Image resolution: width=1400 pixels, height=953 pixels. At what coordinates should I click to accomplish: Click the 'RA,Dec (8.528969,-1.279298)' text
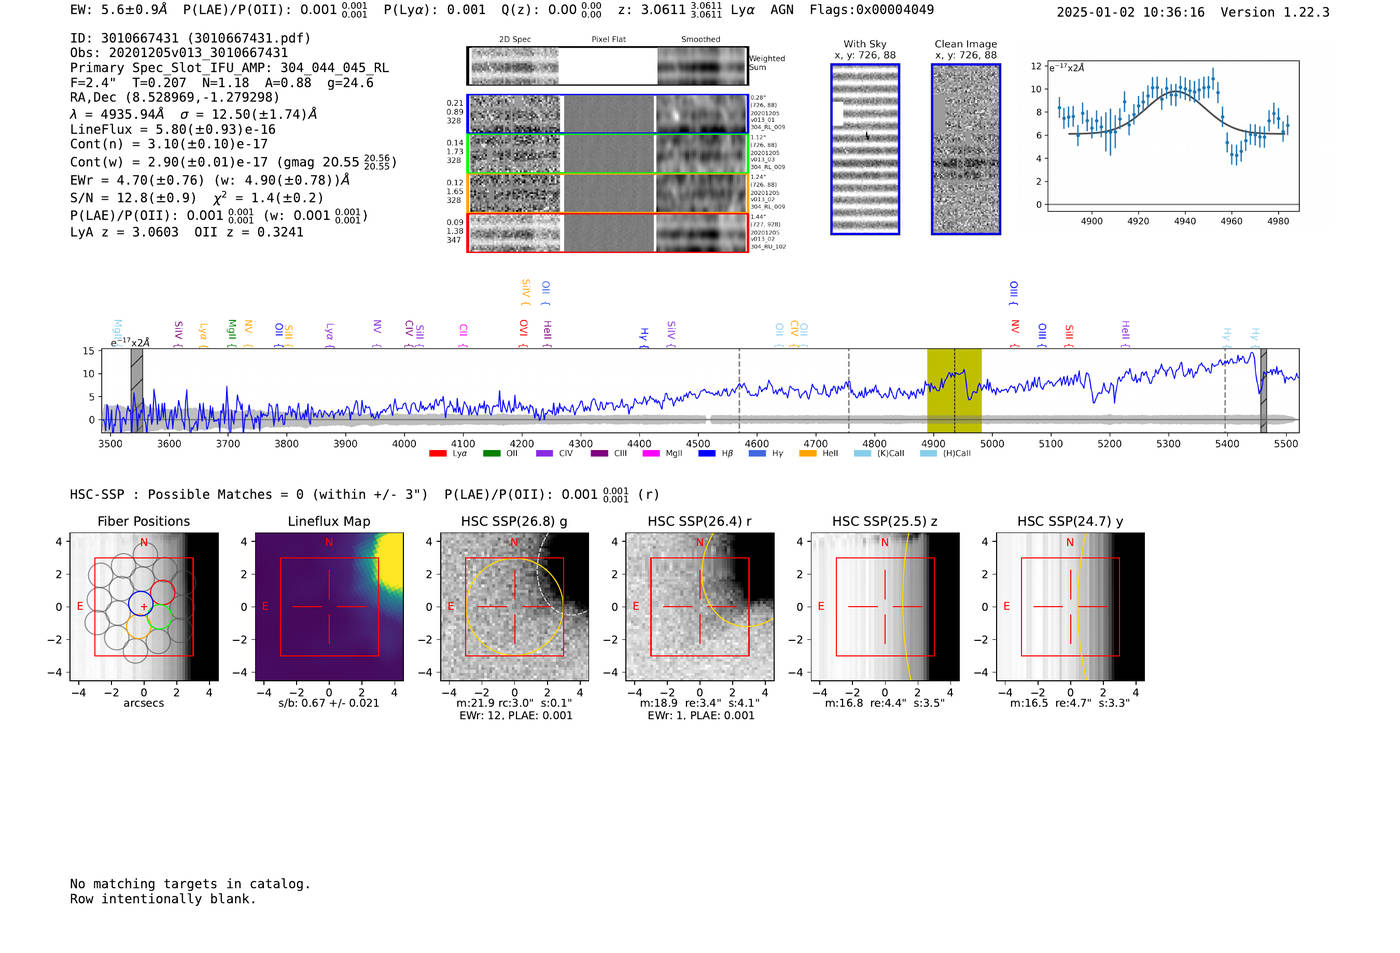[175, 97]
